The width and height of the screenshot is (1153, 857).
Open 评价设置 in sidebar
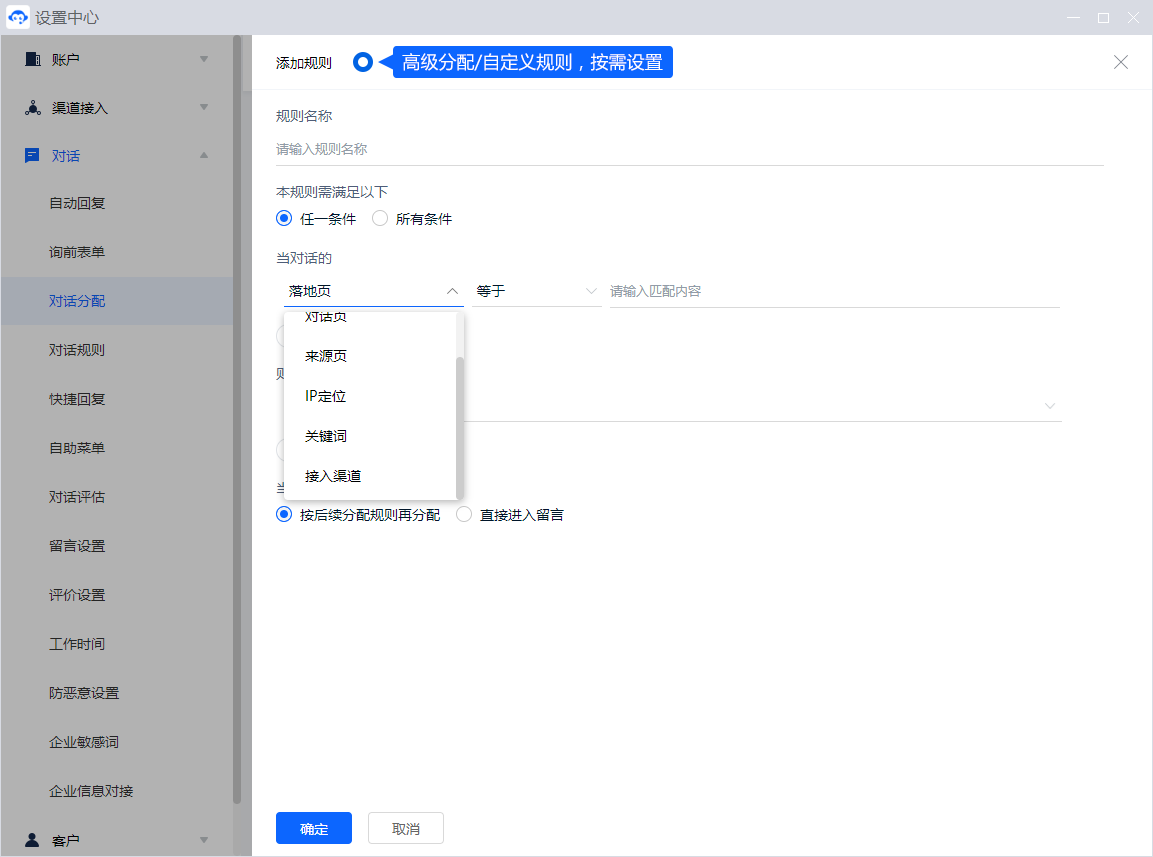[x=77, y=595]
